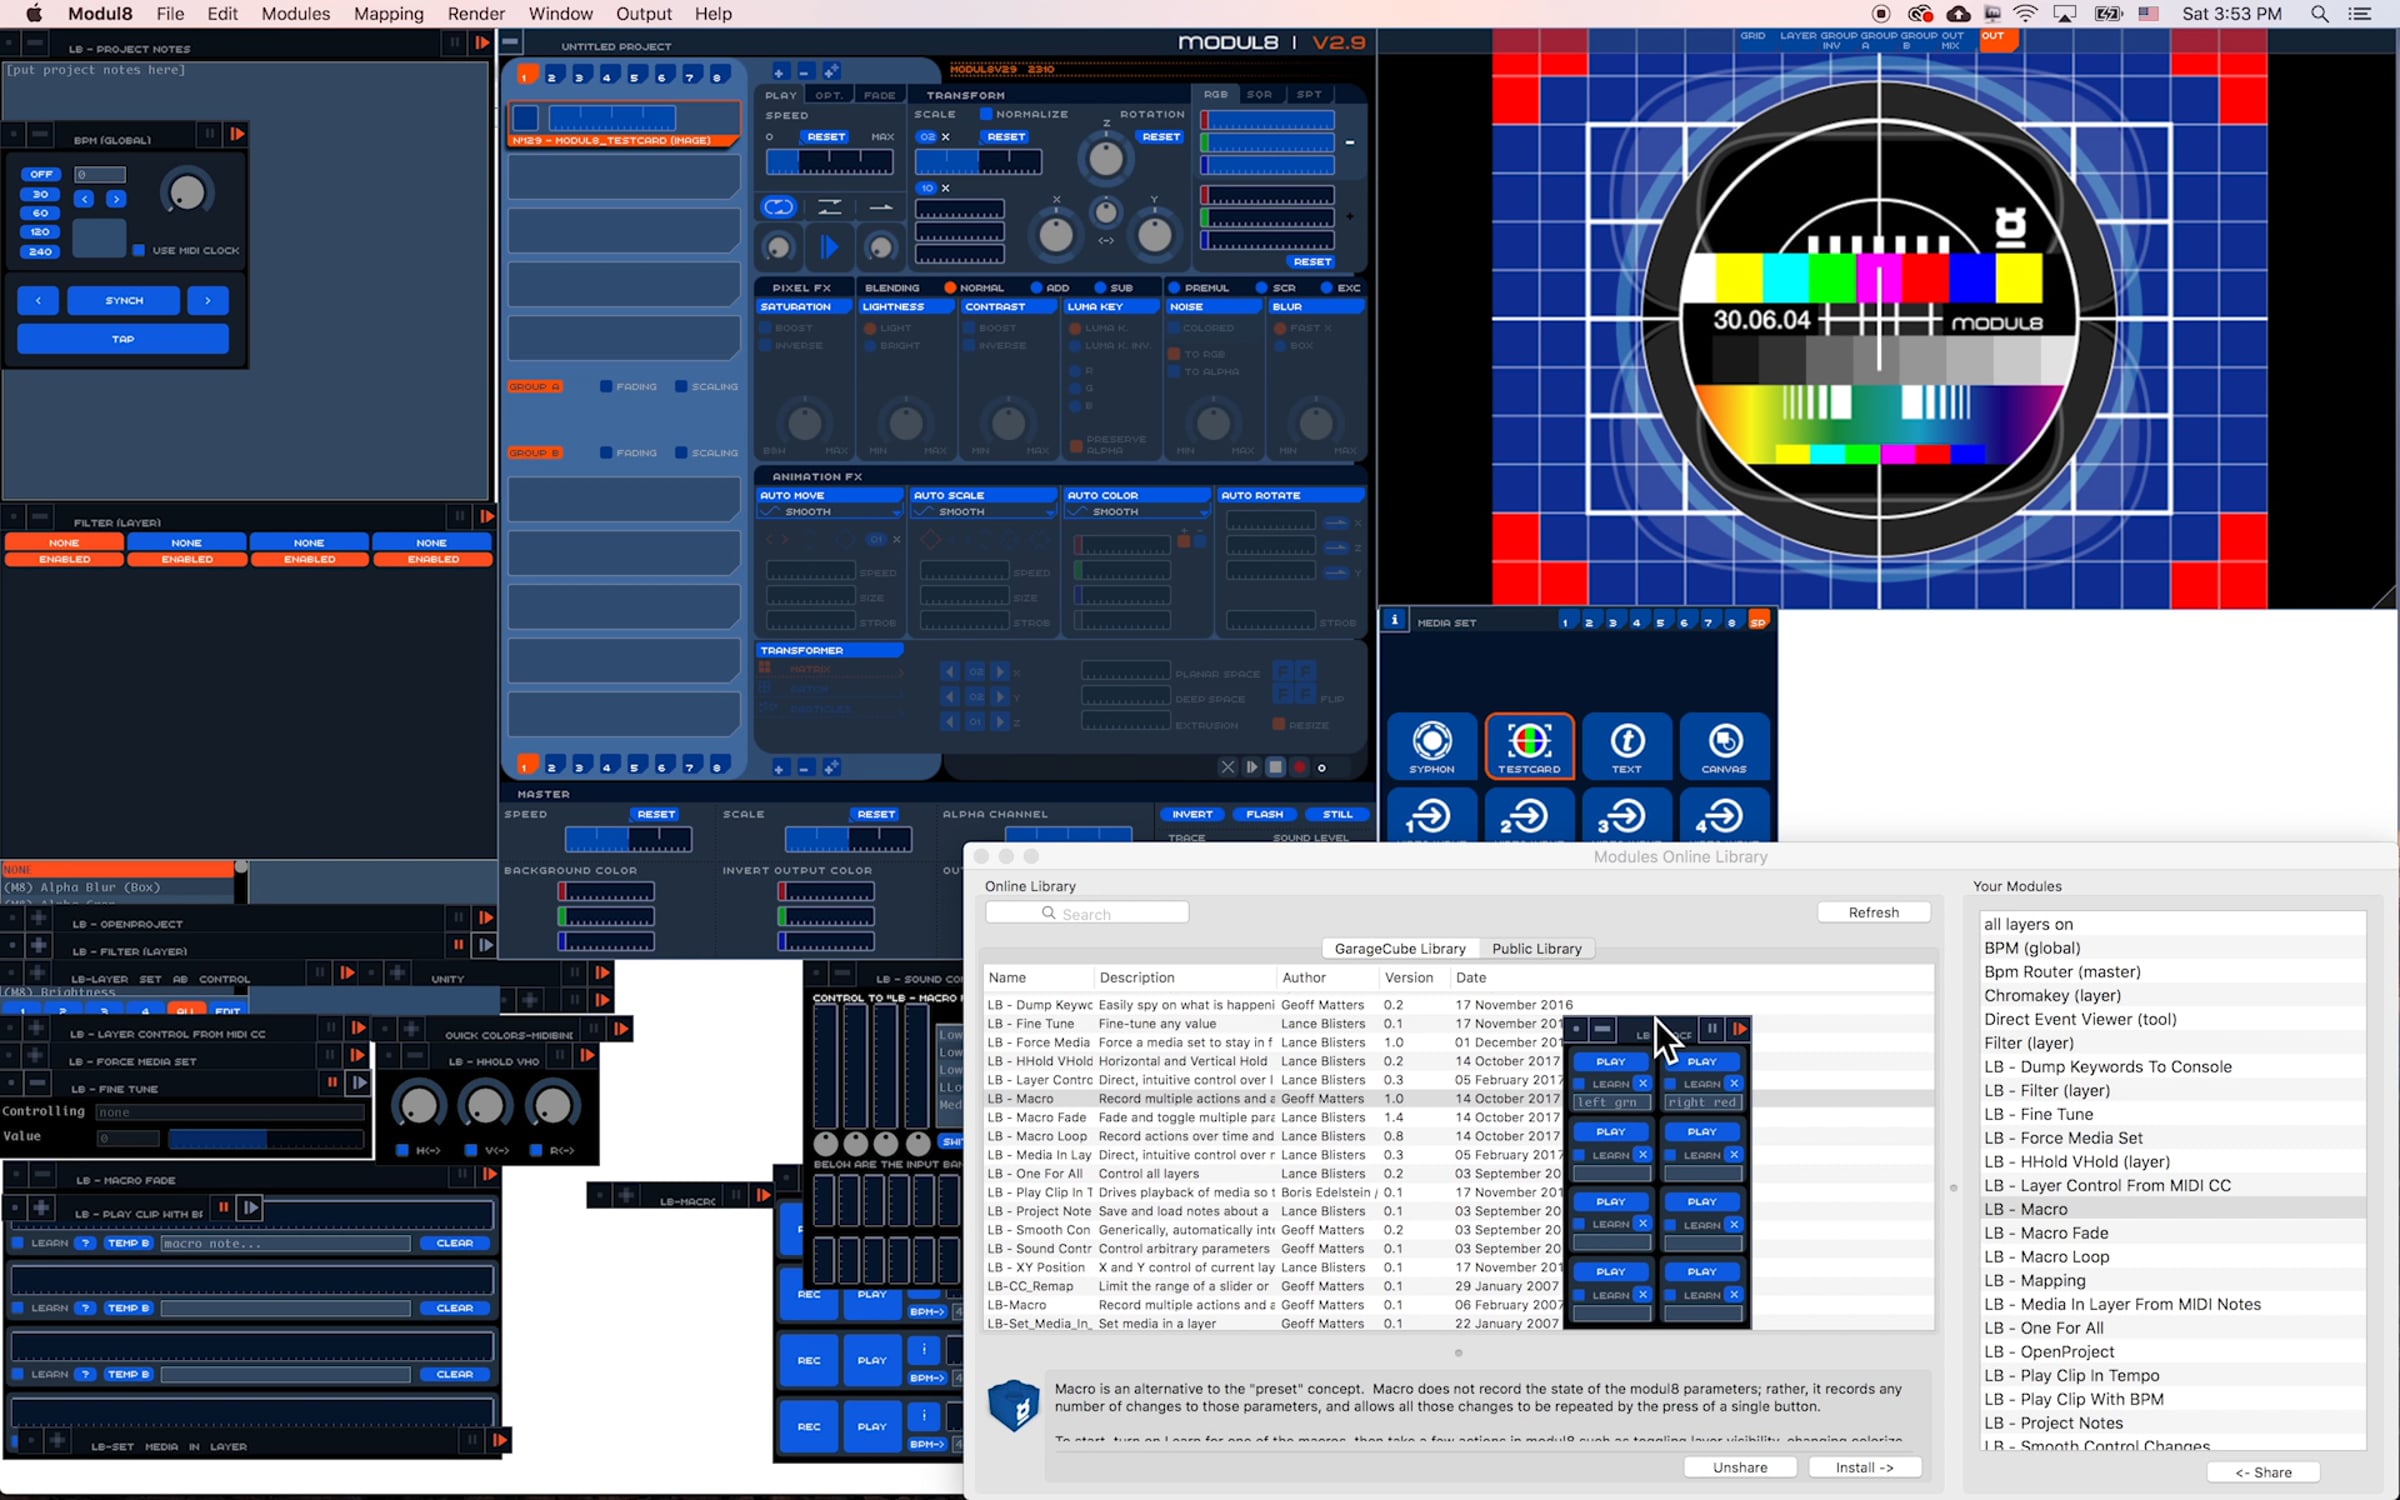
Task: Toggle Group B Fading checkbox
Action: pos(606,452)
